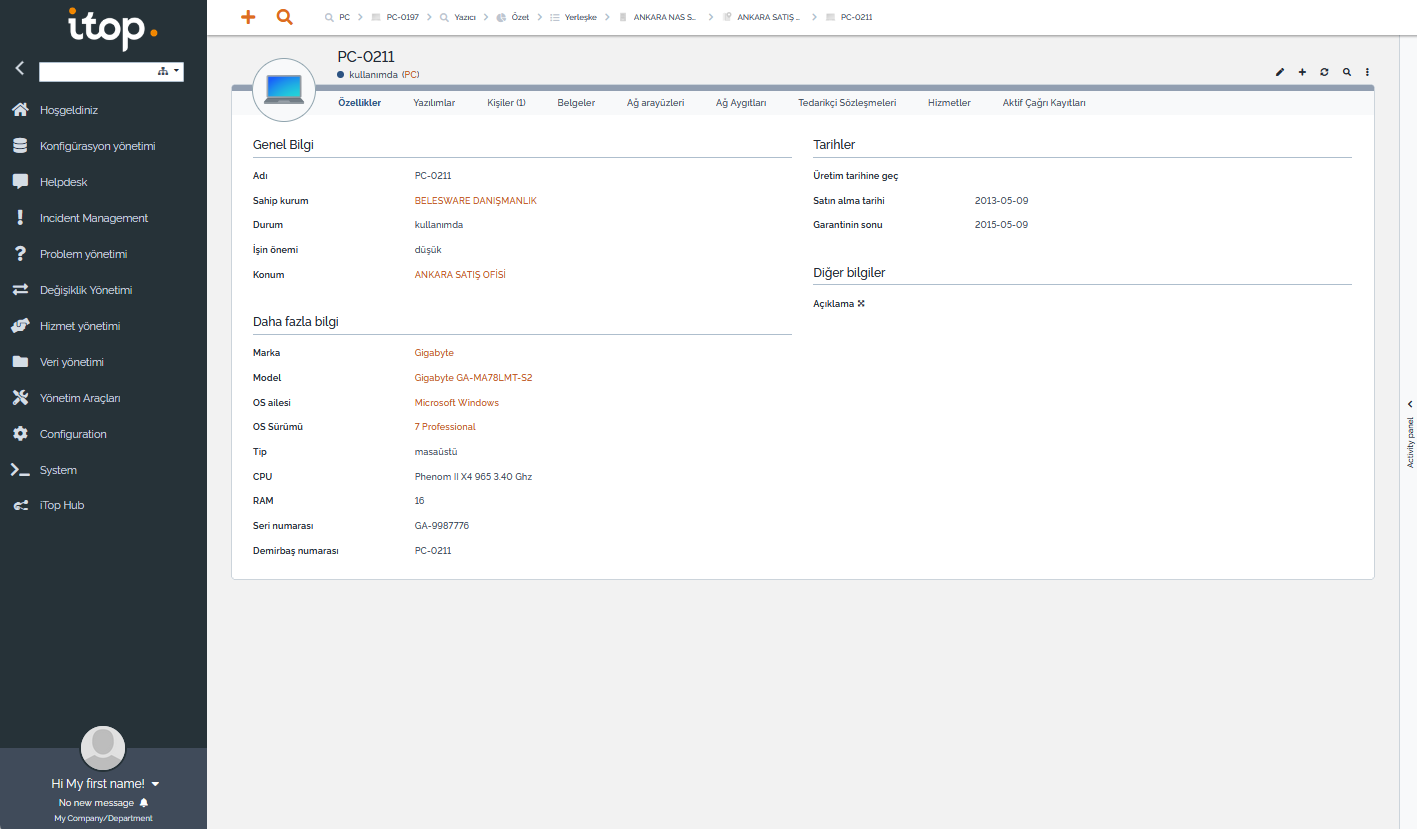Screen dimensions: 1417x829
Task: Open the three-dot more actions menu
Action: [1367, 72]
